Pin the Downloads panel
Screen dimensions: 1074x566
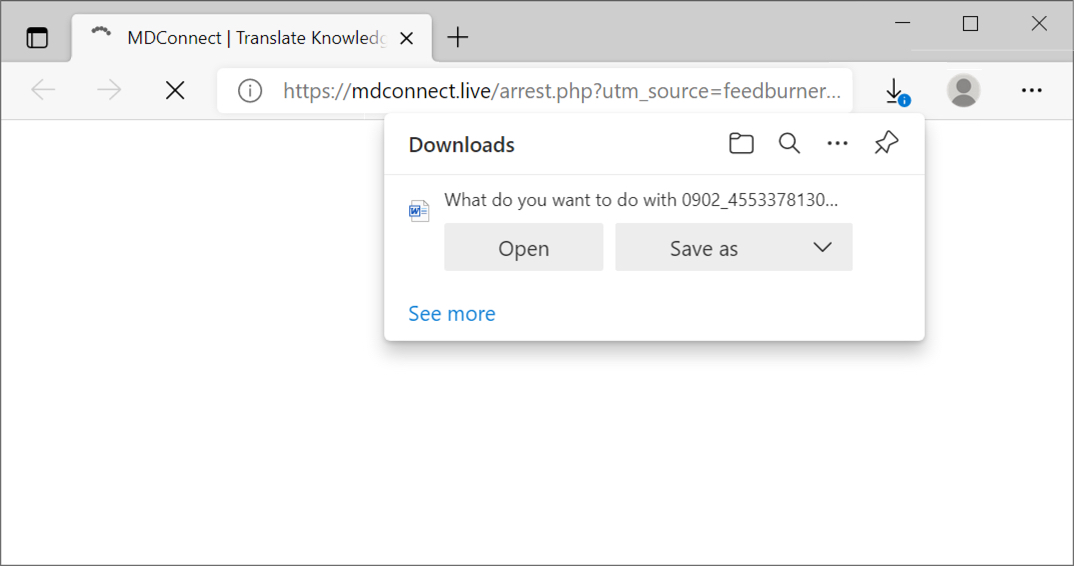tap(886, 143)
